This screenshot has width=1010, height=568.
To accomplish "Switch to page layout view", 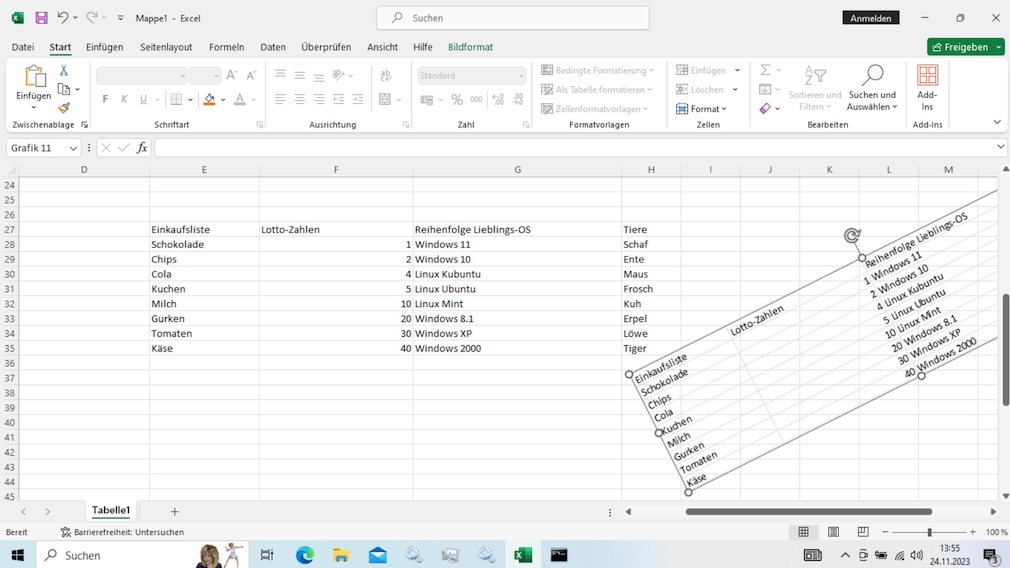I will coord(833,532).
